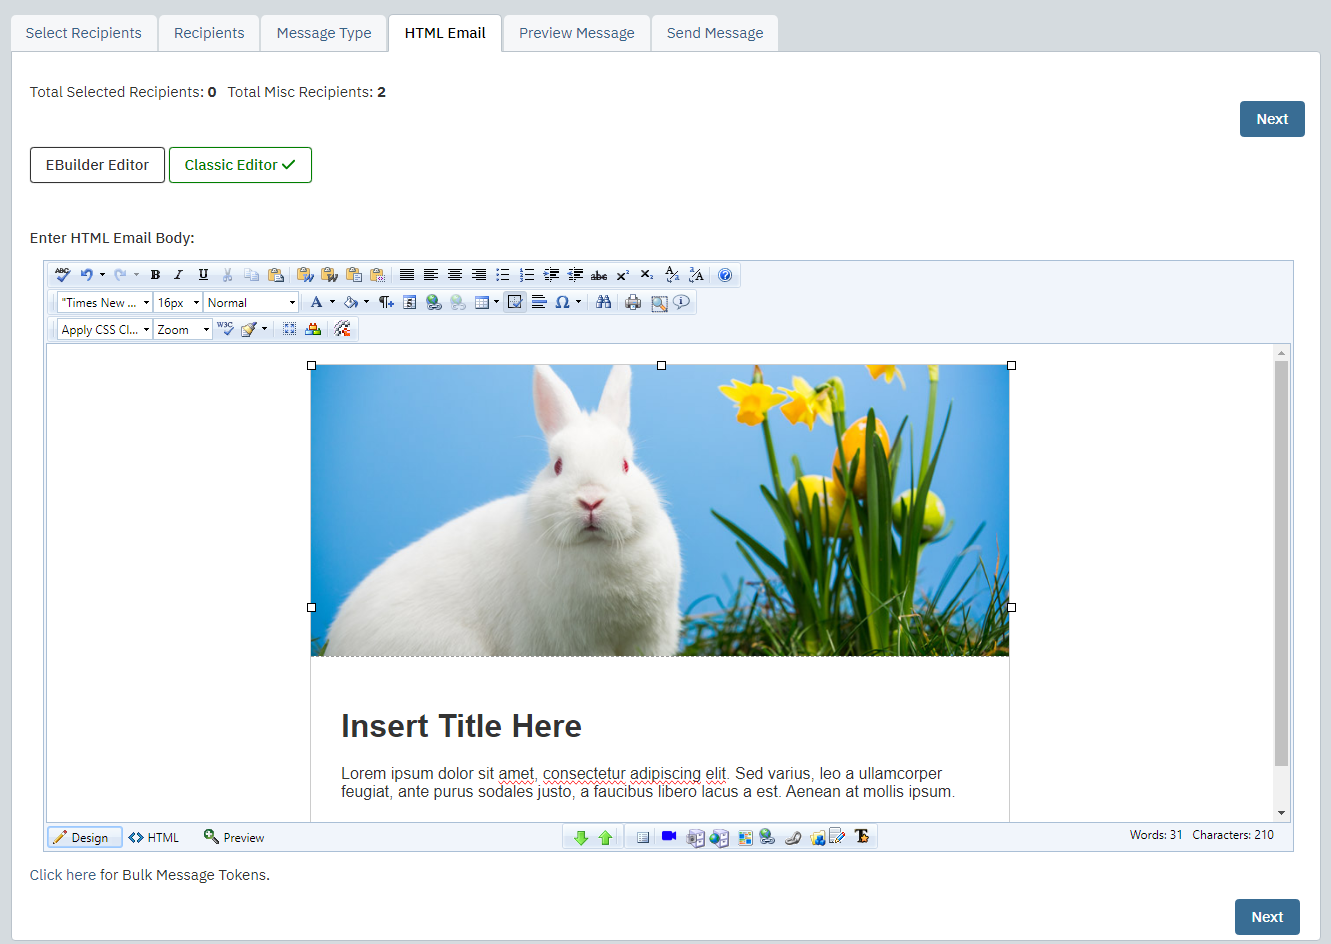The width and height of the screenshot is (1331, 944).
Task: Open the Send Message tab
Action: [715, 33]
